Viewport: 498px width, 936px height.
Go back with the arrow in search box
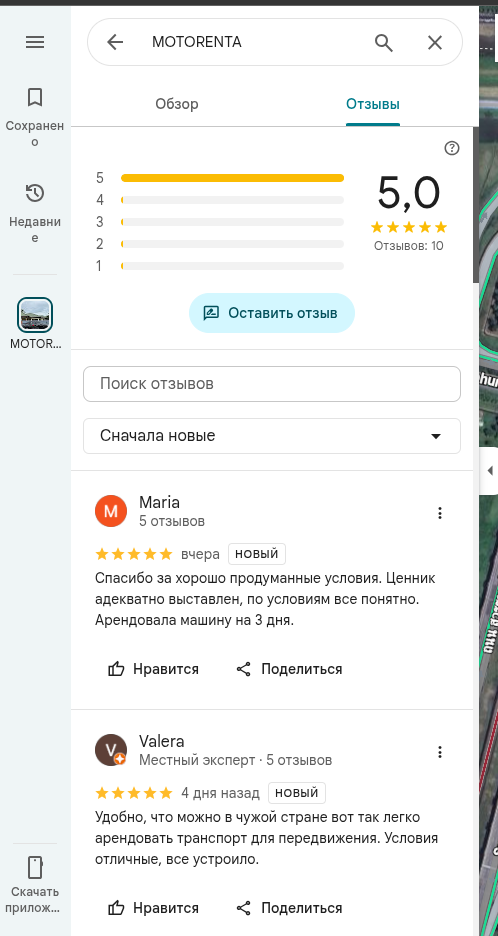[115, 42]
